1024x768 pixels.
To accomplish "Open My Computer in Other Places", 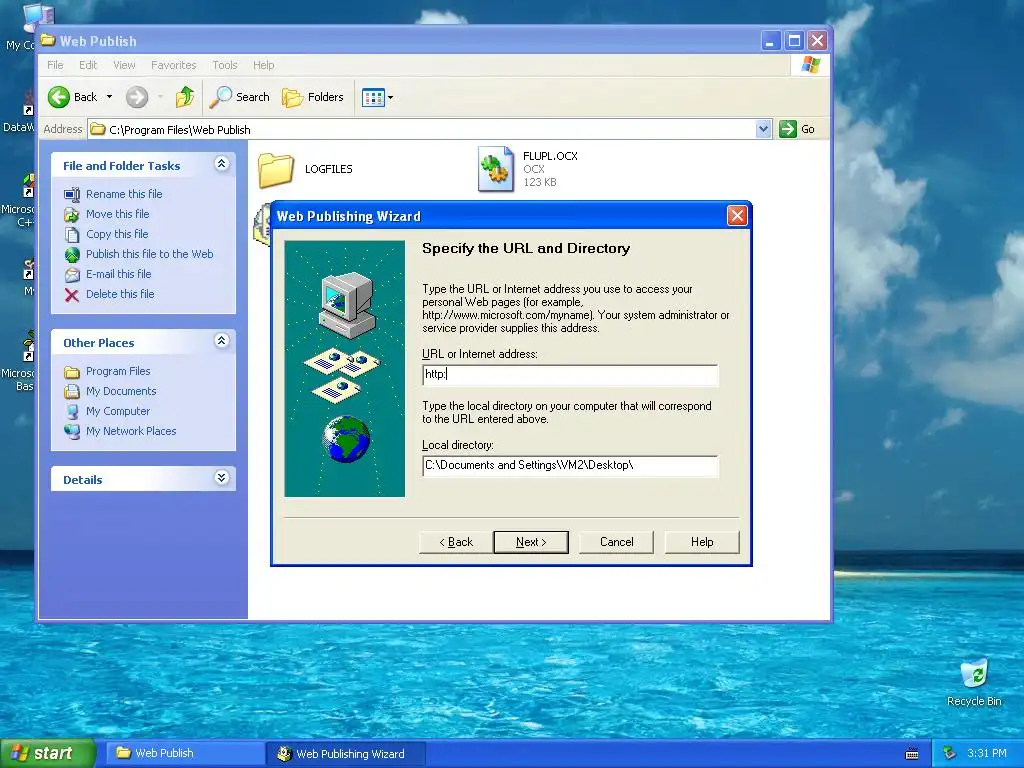I will 118,411.
